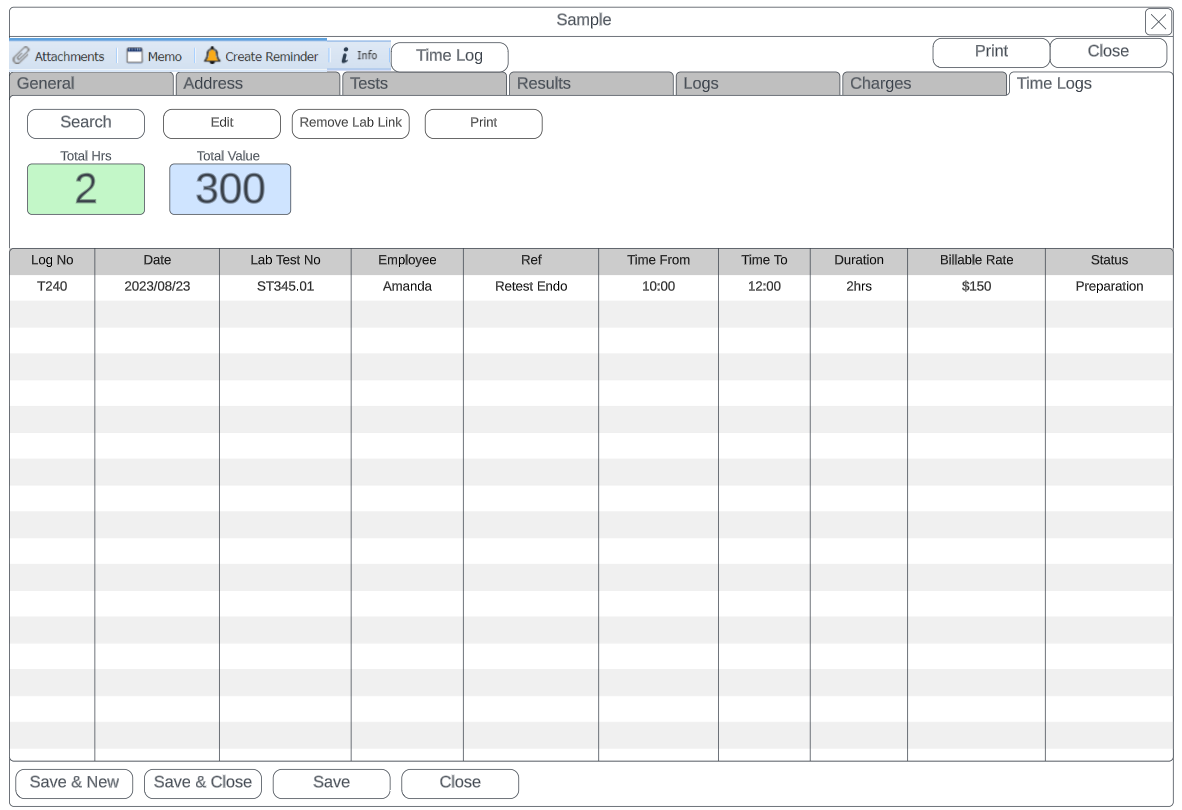Screen dimensions: 1182x810
Task: Click the top right Print button
Action: [991, 52]
